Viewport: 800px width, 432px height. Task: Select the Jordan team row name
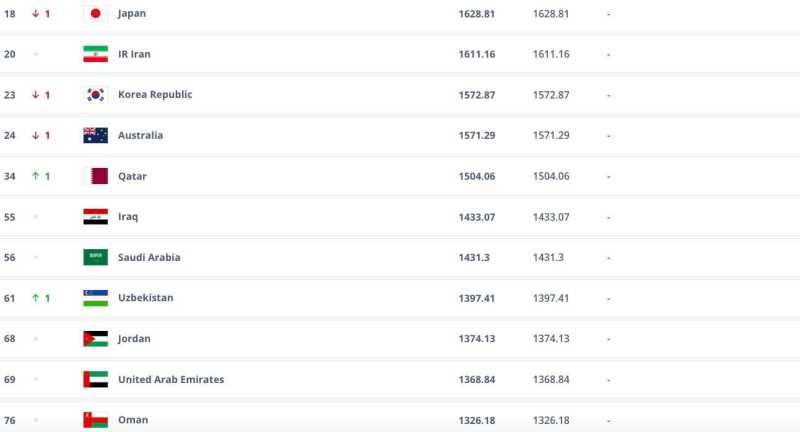point(134,338)
